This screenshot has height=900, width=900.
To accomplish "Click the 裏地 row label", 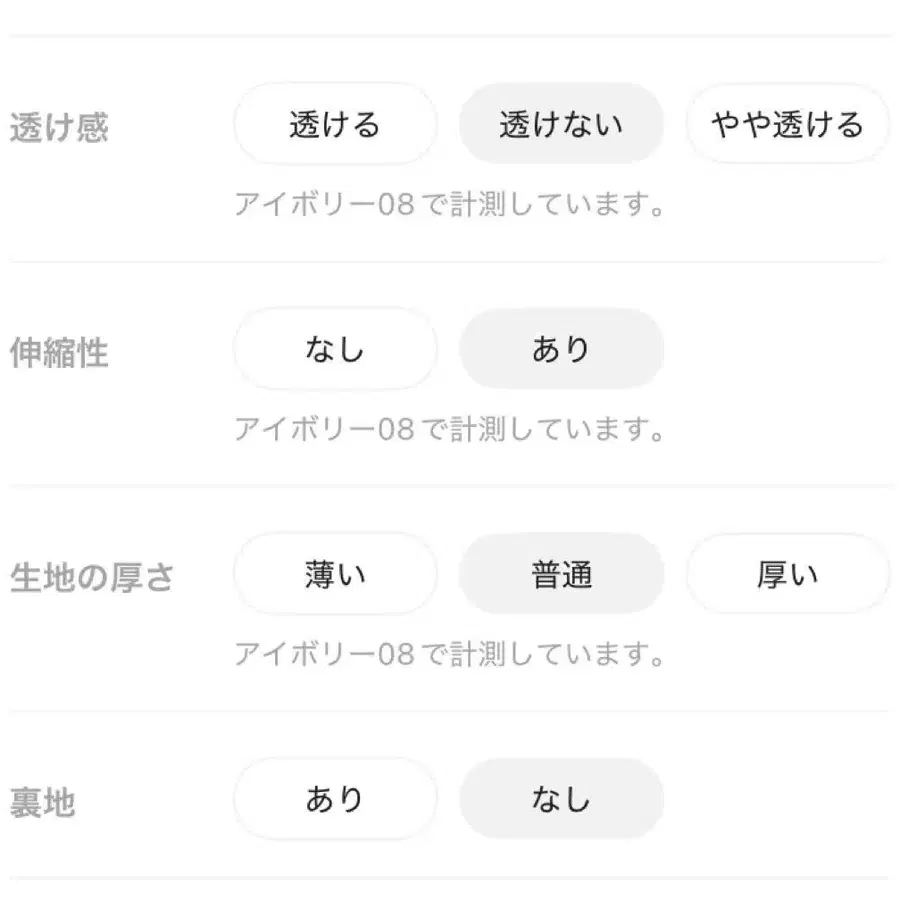I will pos(43,803).
